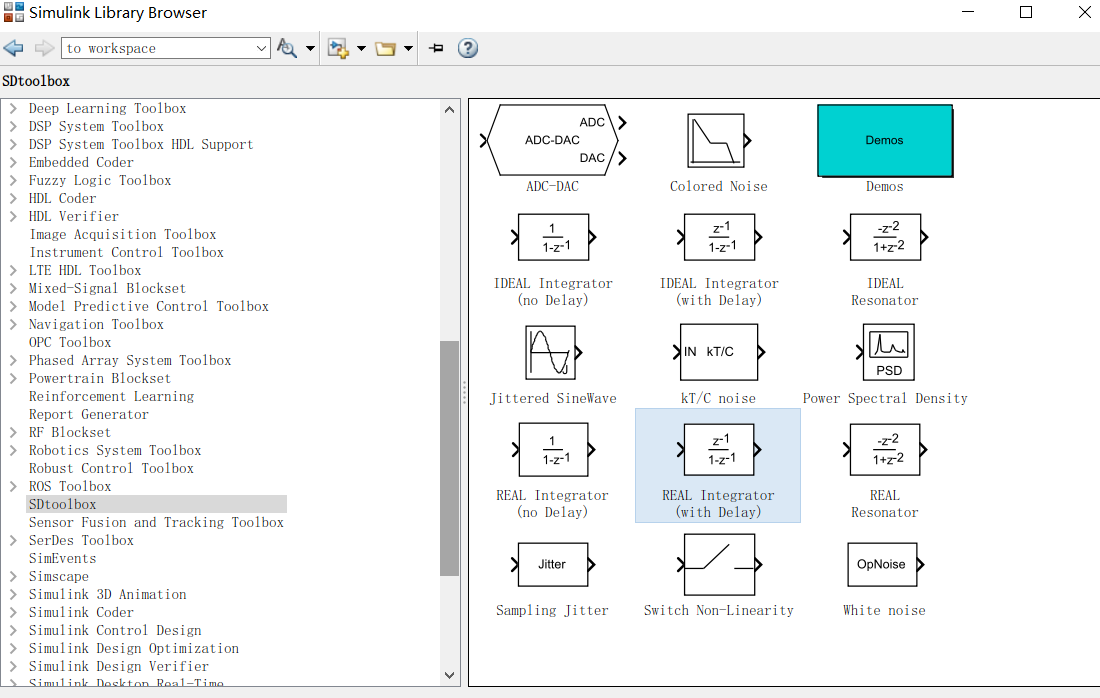The image size is (1100, 698).
Task: Select the Sampling Jitter block
Action: pyautogui.click(x=553, y=564)
